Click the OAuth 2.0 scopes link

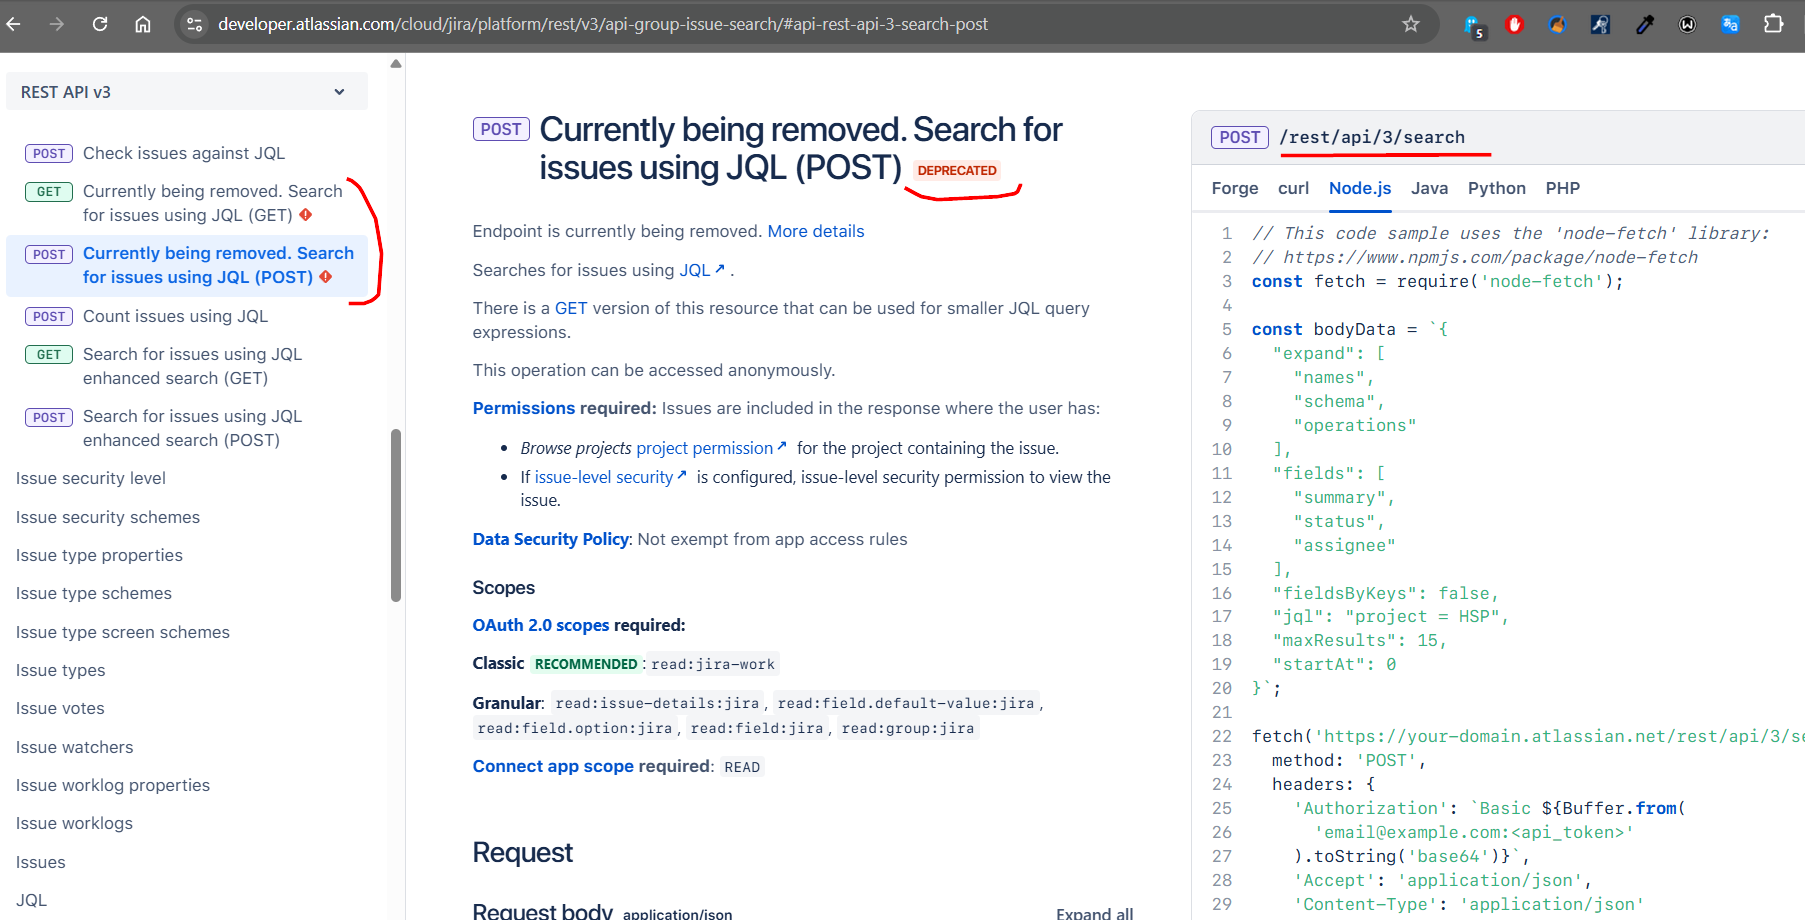click(x=540, y=625)
